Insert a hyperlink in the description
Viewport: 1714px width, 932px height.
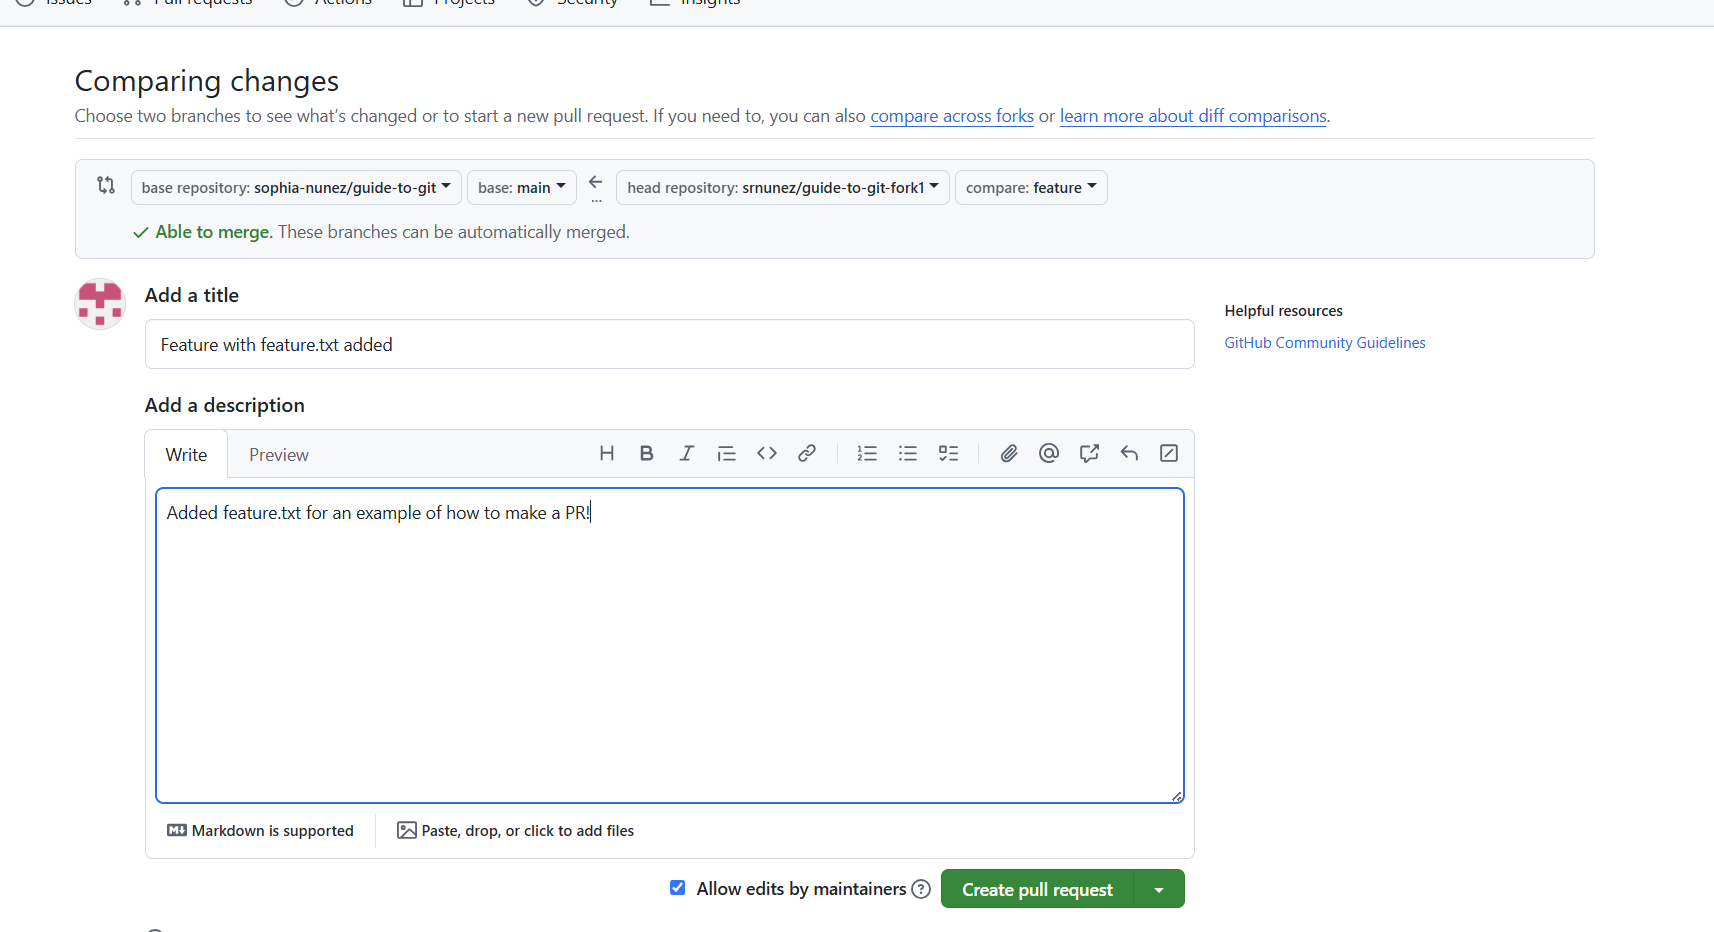(806, 453)
